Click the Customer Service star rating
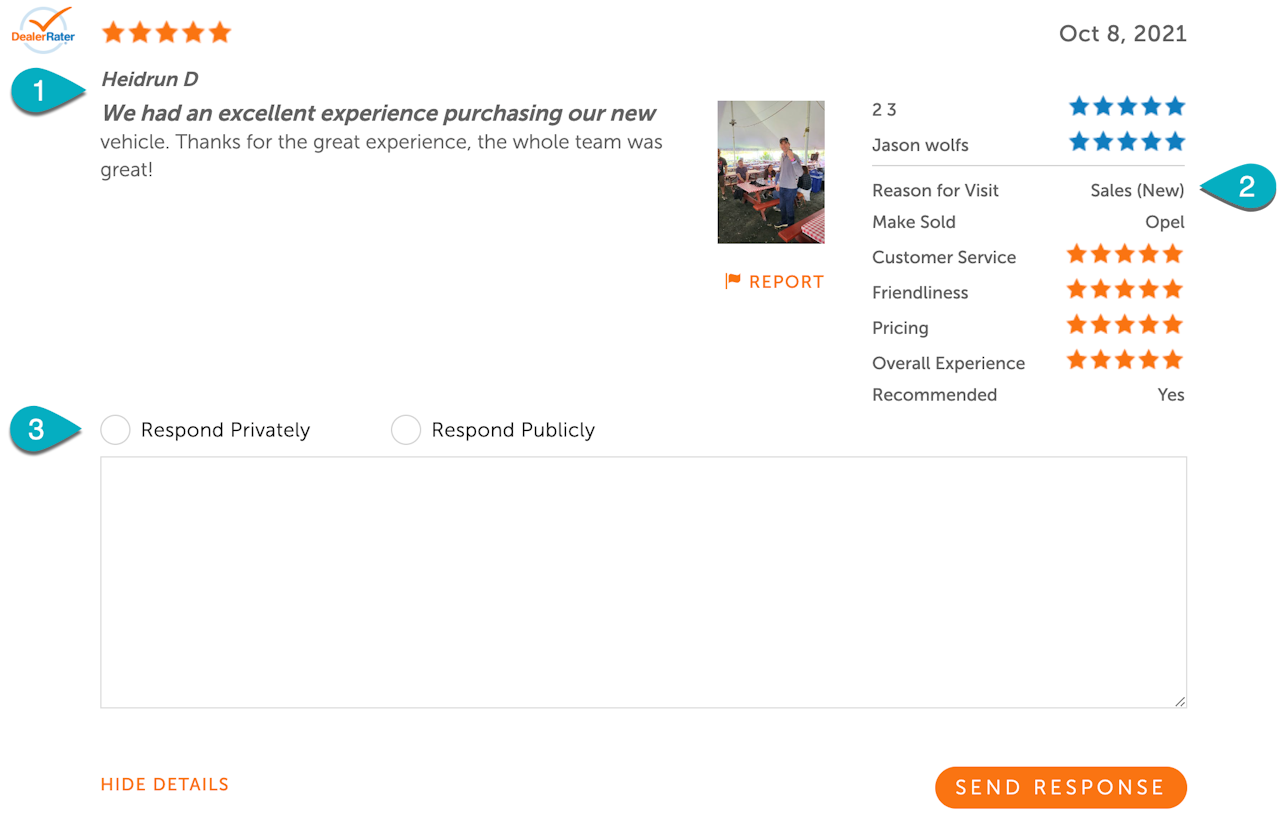The height and width of the screenshot is (822, 1280). [x=1125, y=255]
